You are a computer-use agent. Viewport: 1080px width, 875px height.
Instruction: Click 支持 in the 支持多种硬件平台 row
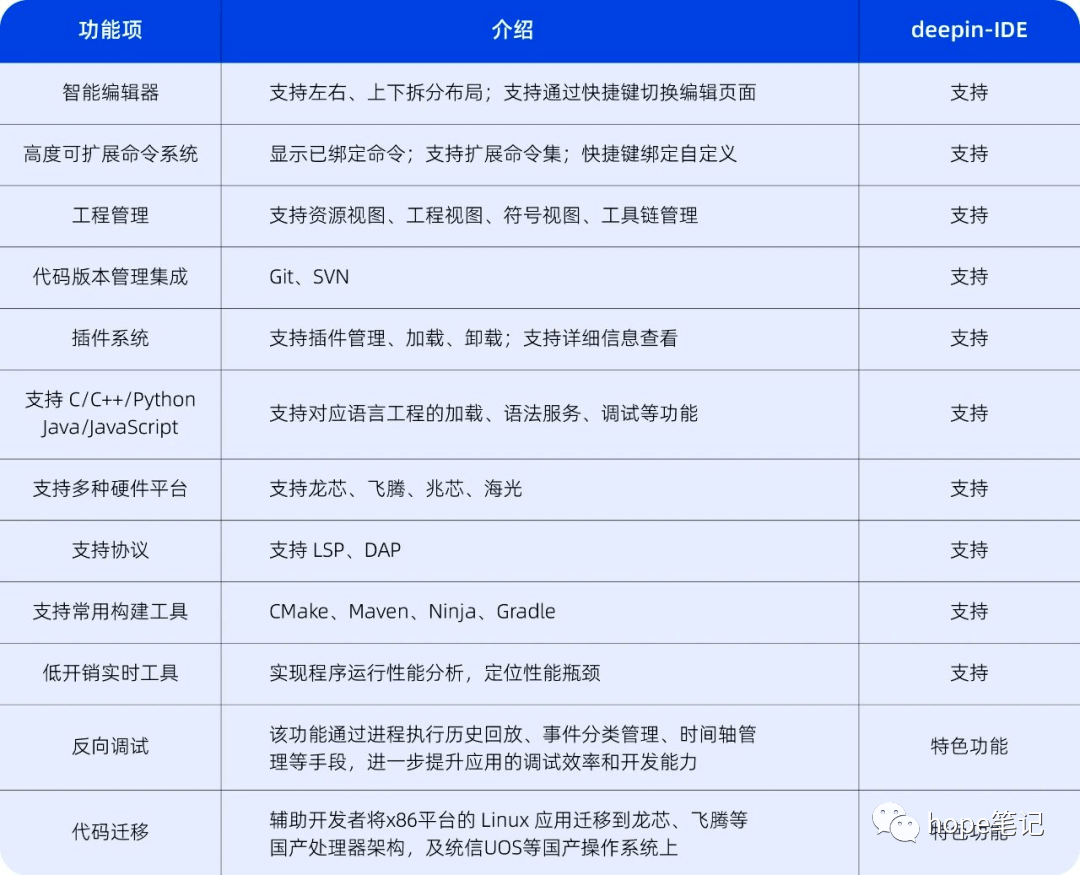pos(969,489)
